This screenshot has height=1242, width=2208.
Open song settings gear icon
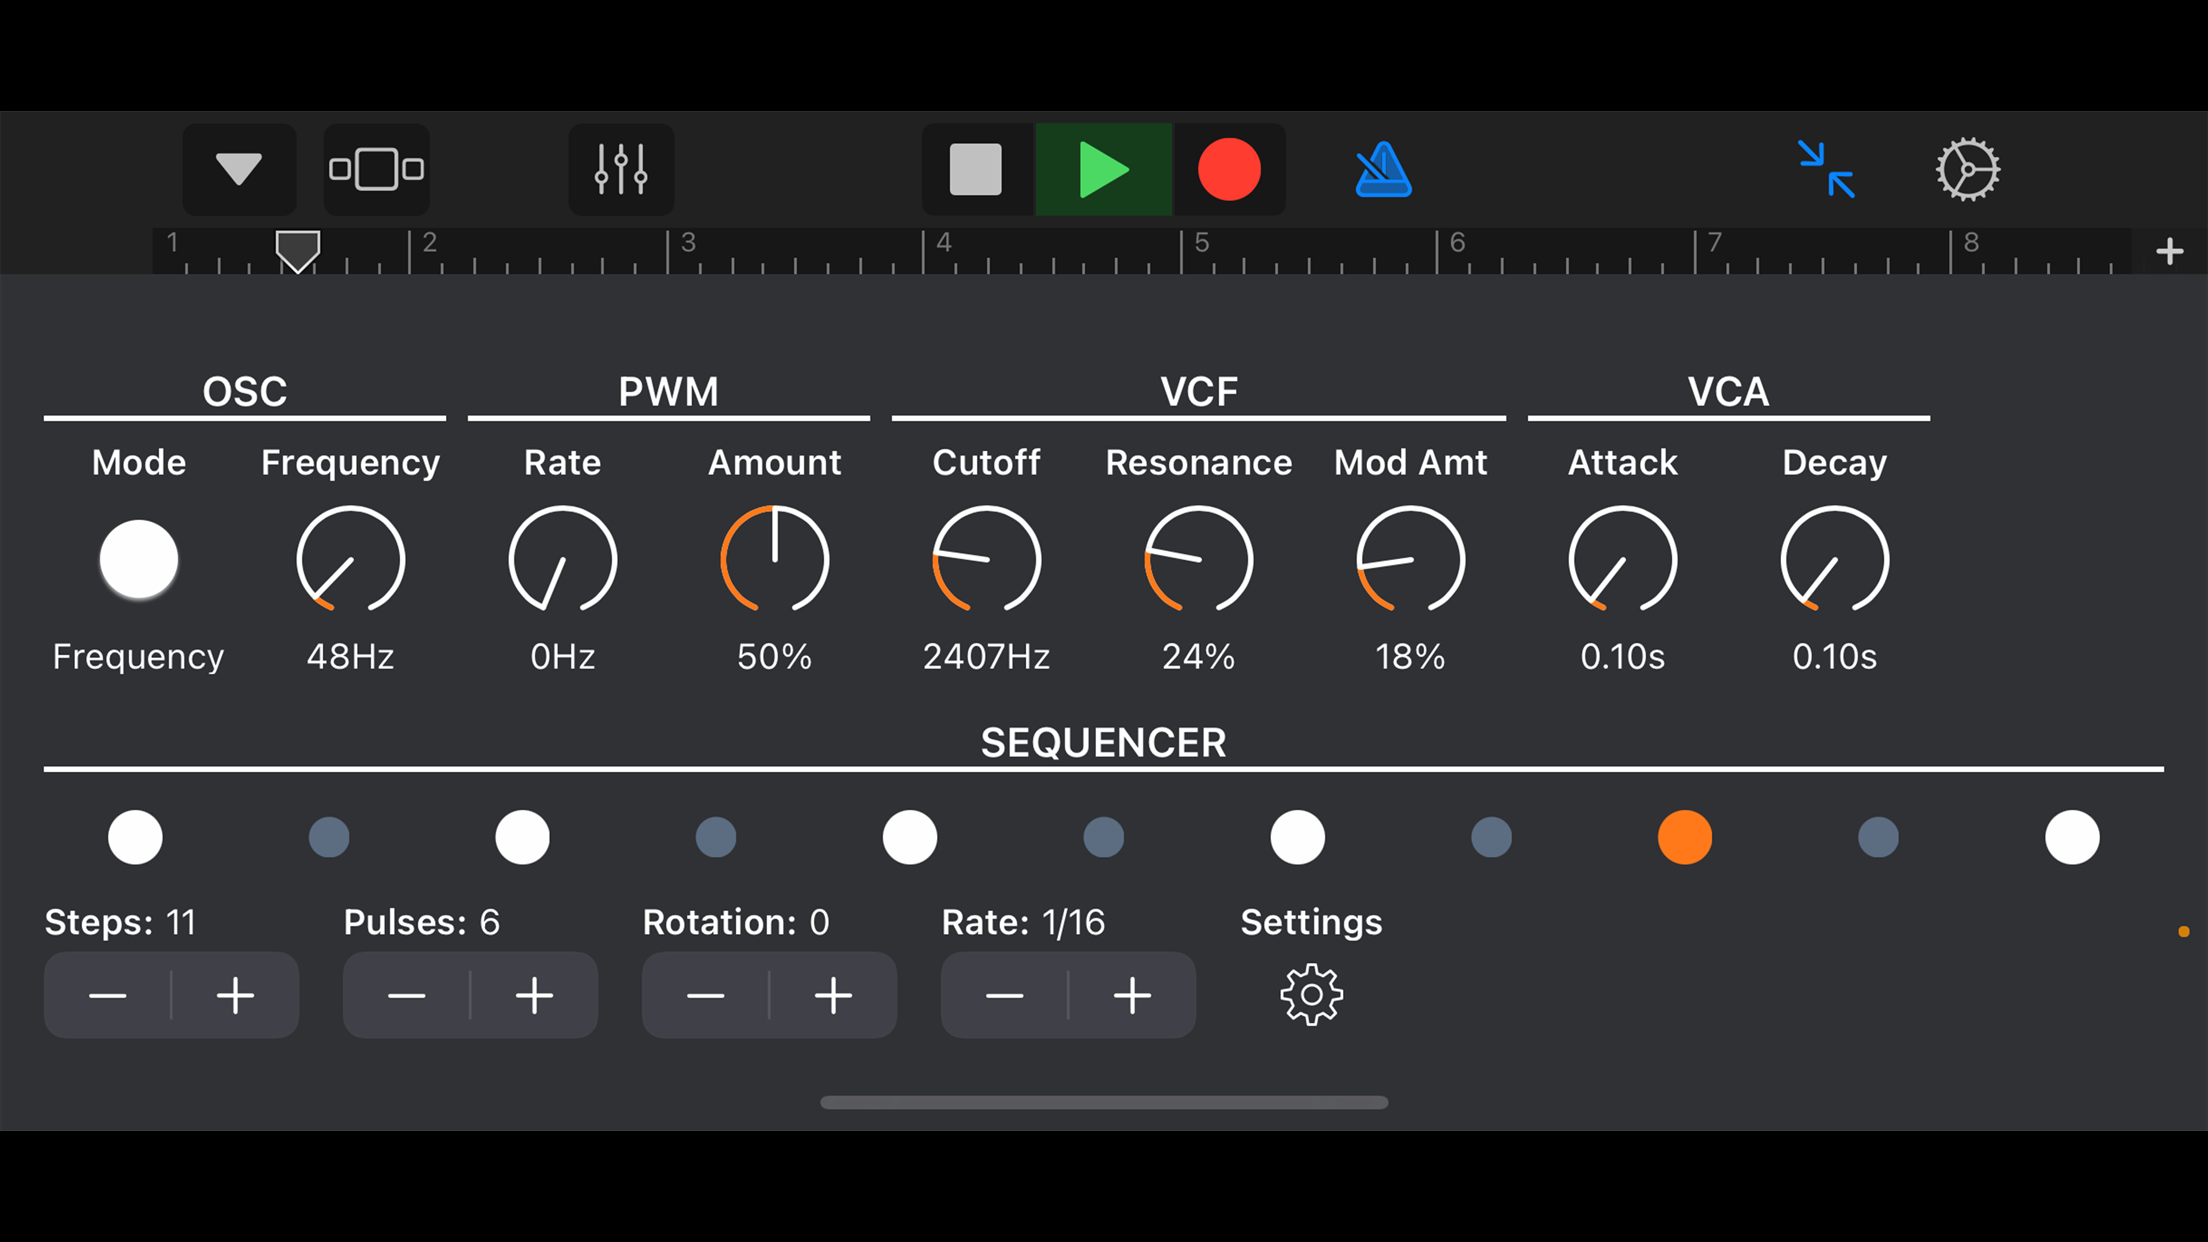[1967, 169]
